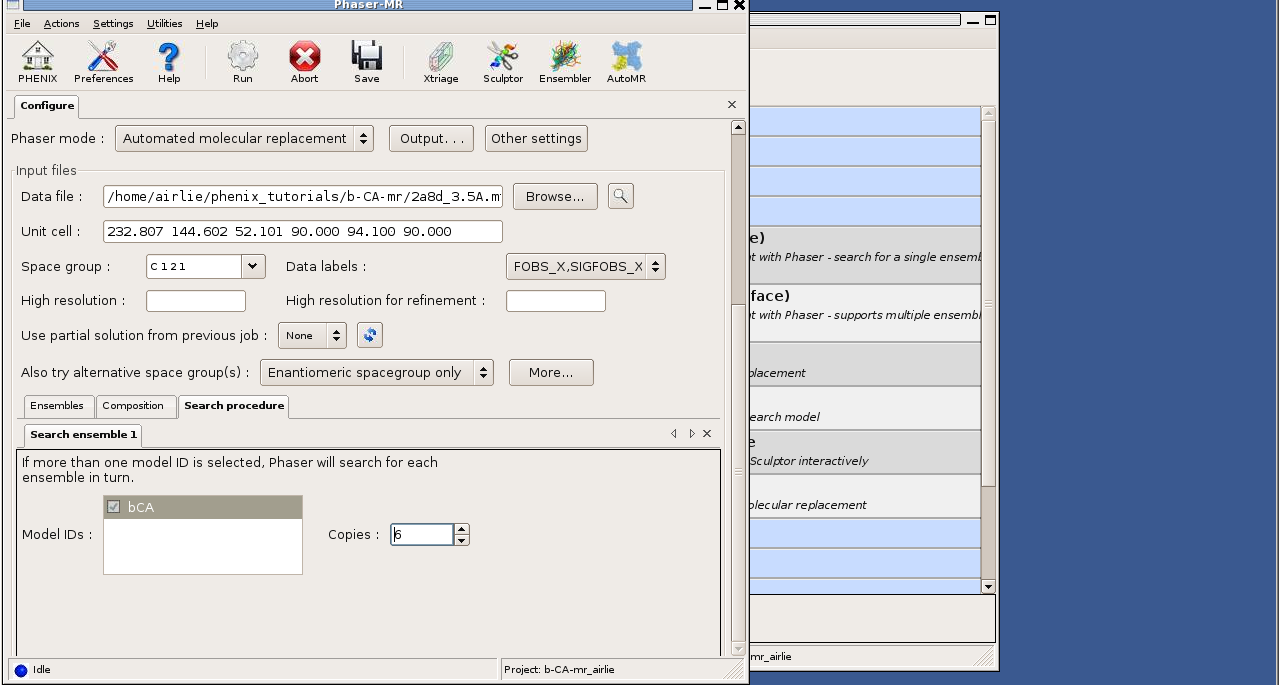
Task: Launch Xtriage from the toolbar
Action: (x=440, y=62)
